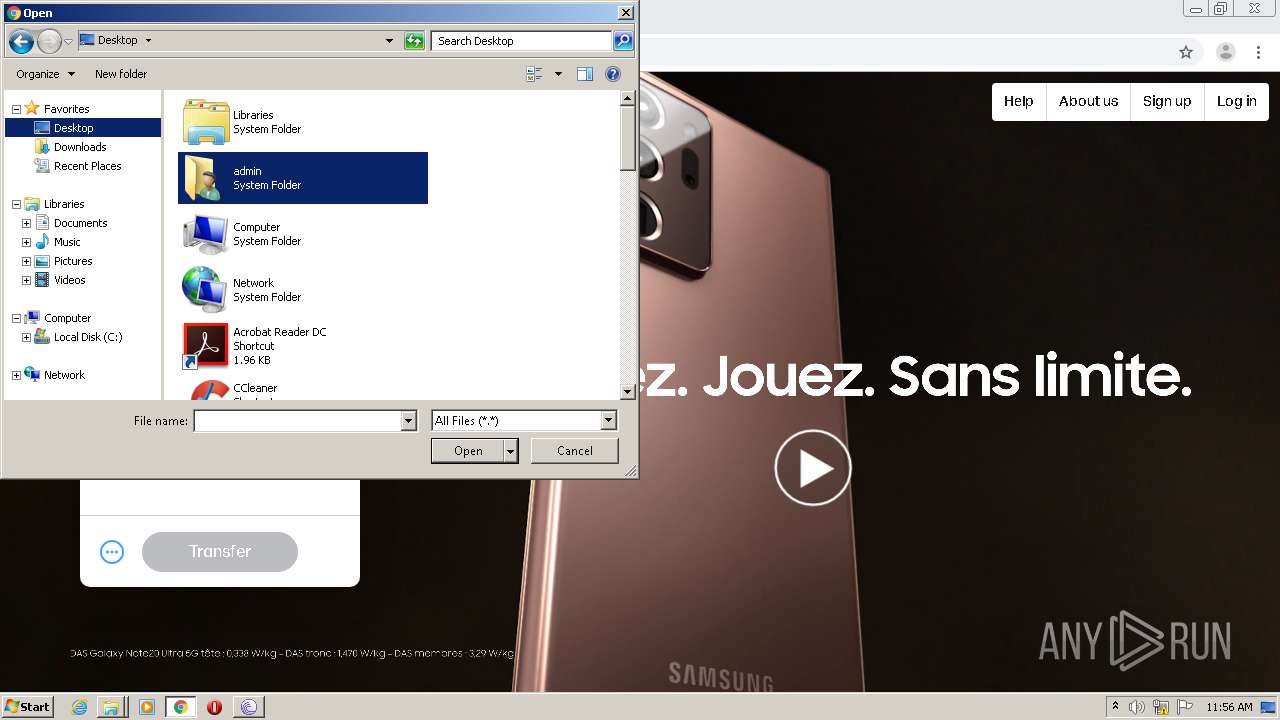Select the Network system folder icon in file list
The image size is (1280, 720).
[x=206, y=290]
